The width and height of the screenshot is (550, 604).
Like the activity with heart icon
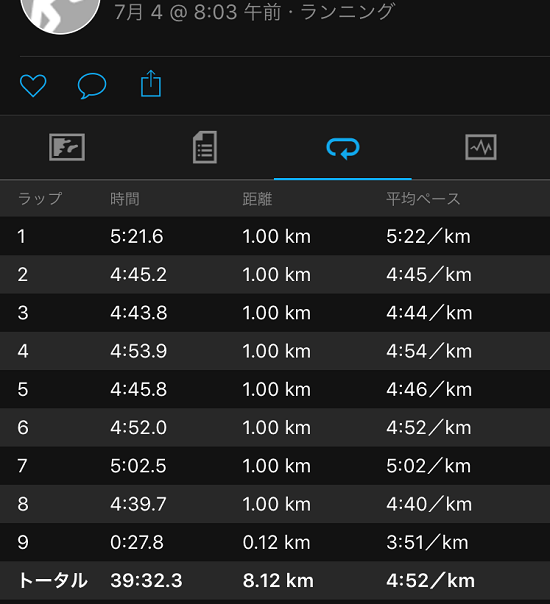tap(33, 85)
